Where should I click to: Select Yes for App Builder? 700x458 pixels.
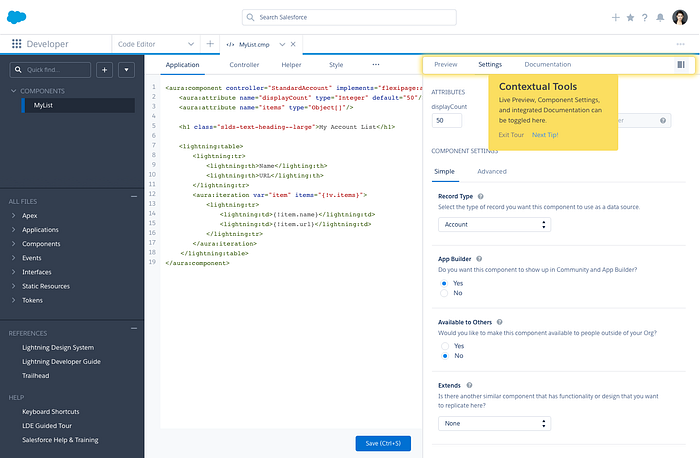[x=445, y=283]
